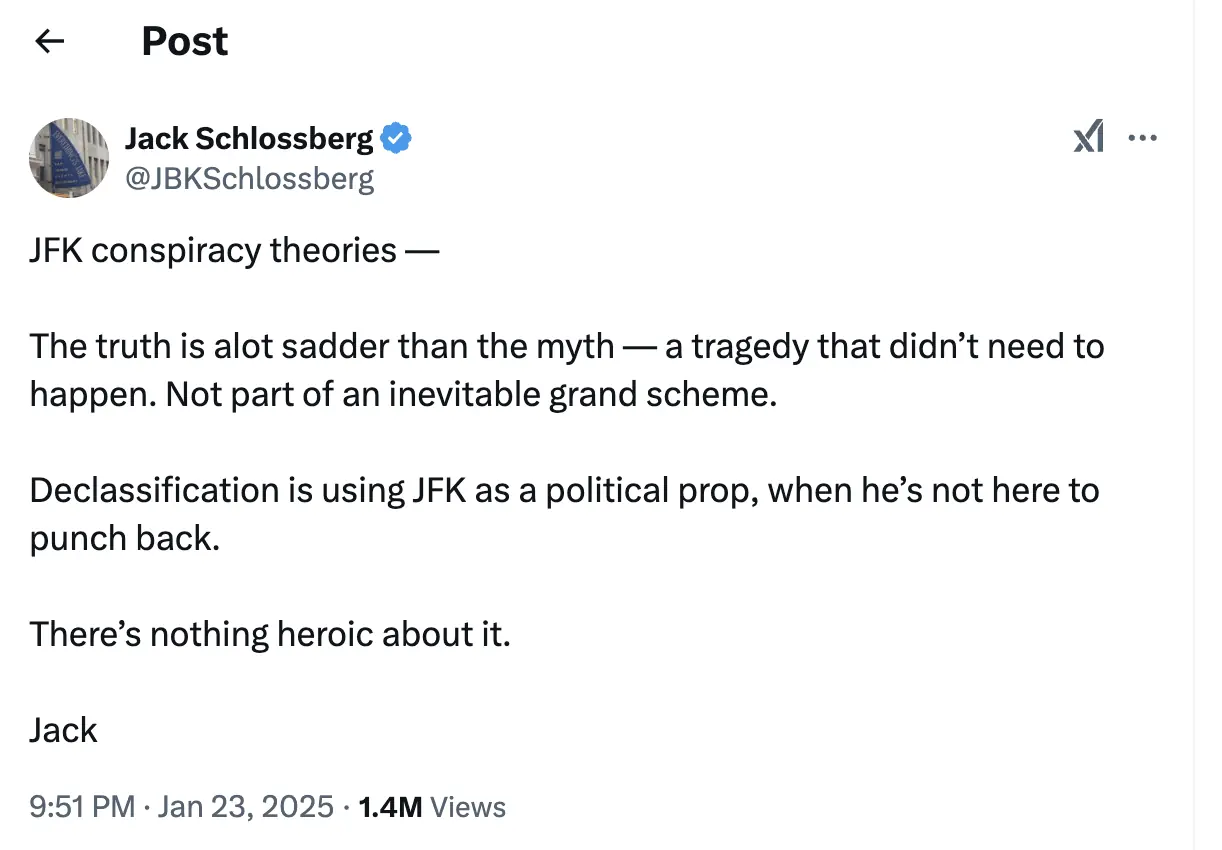Open Jack Schlossberg's profile avatar
1222x850 pixels.
(x=69, y=157)
